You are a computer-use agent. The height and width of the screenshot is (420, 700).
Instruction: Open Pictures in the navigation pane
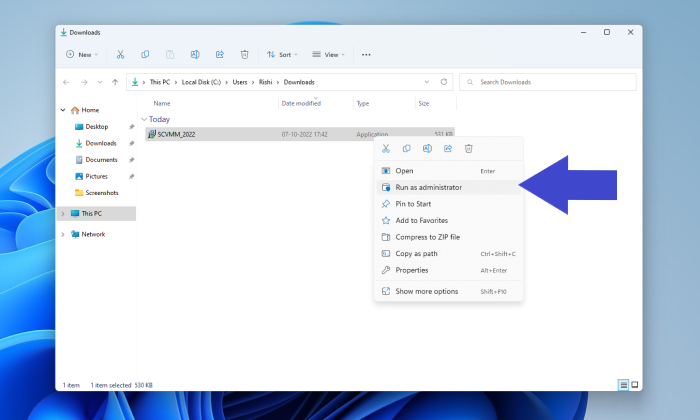click(96, 176)
